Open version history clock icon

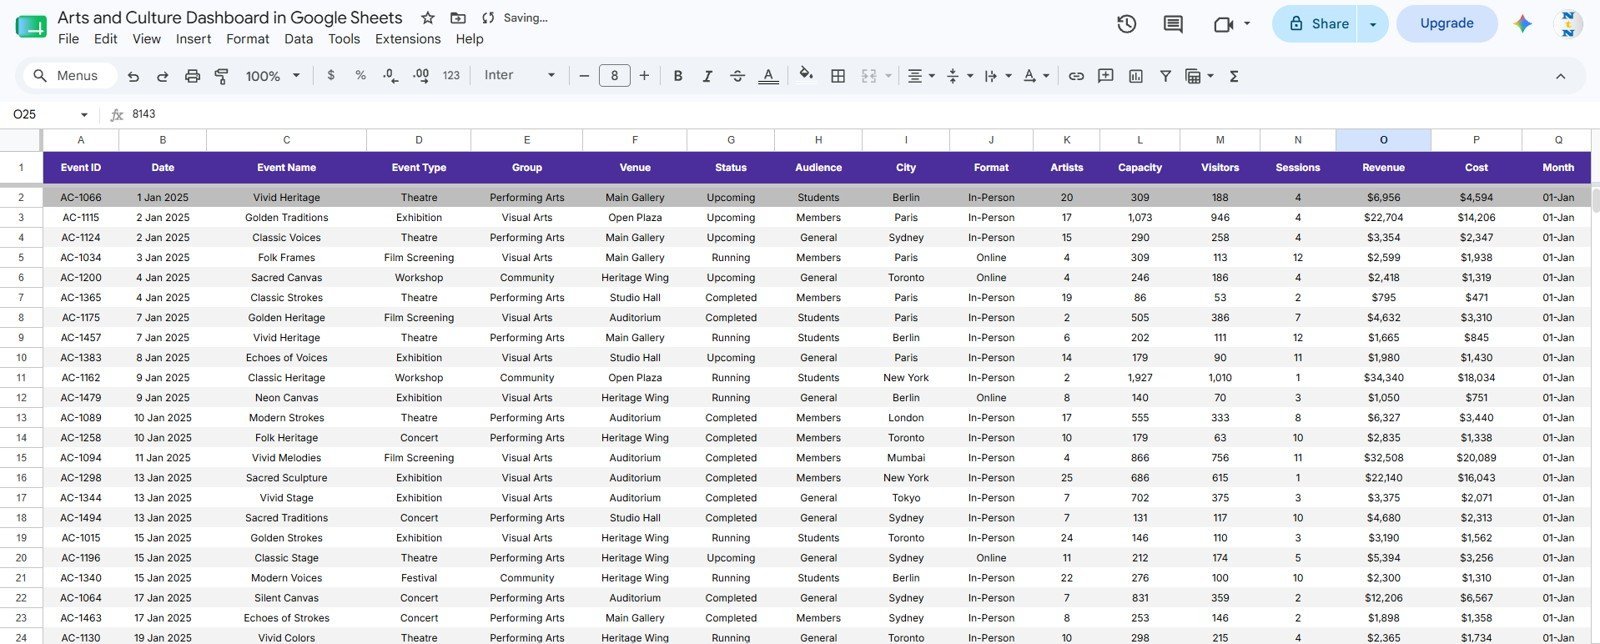point(1127,24)
